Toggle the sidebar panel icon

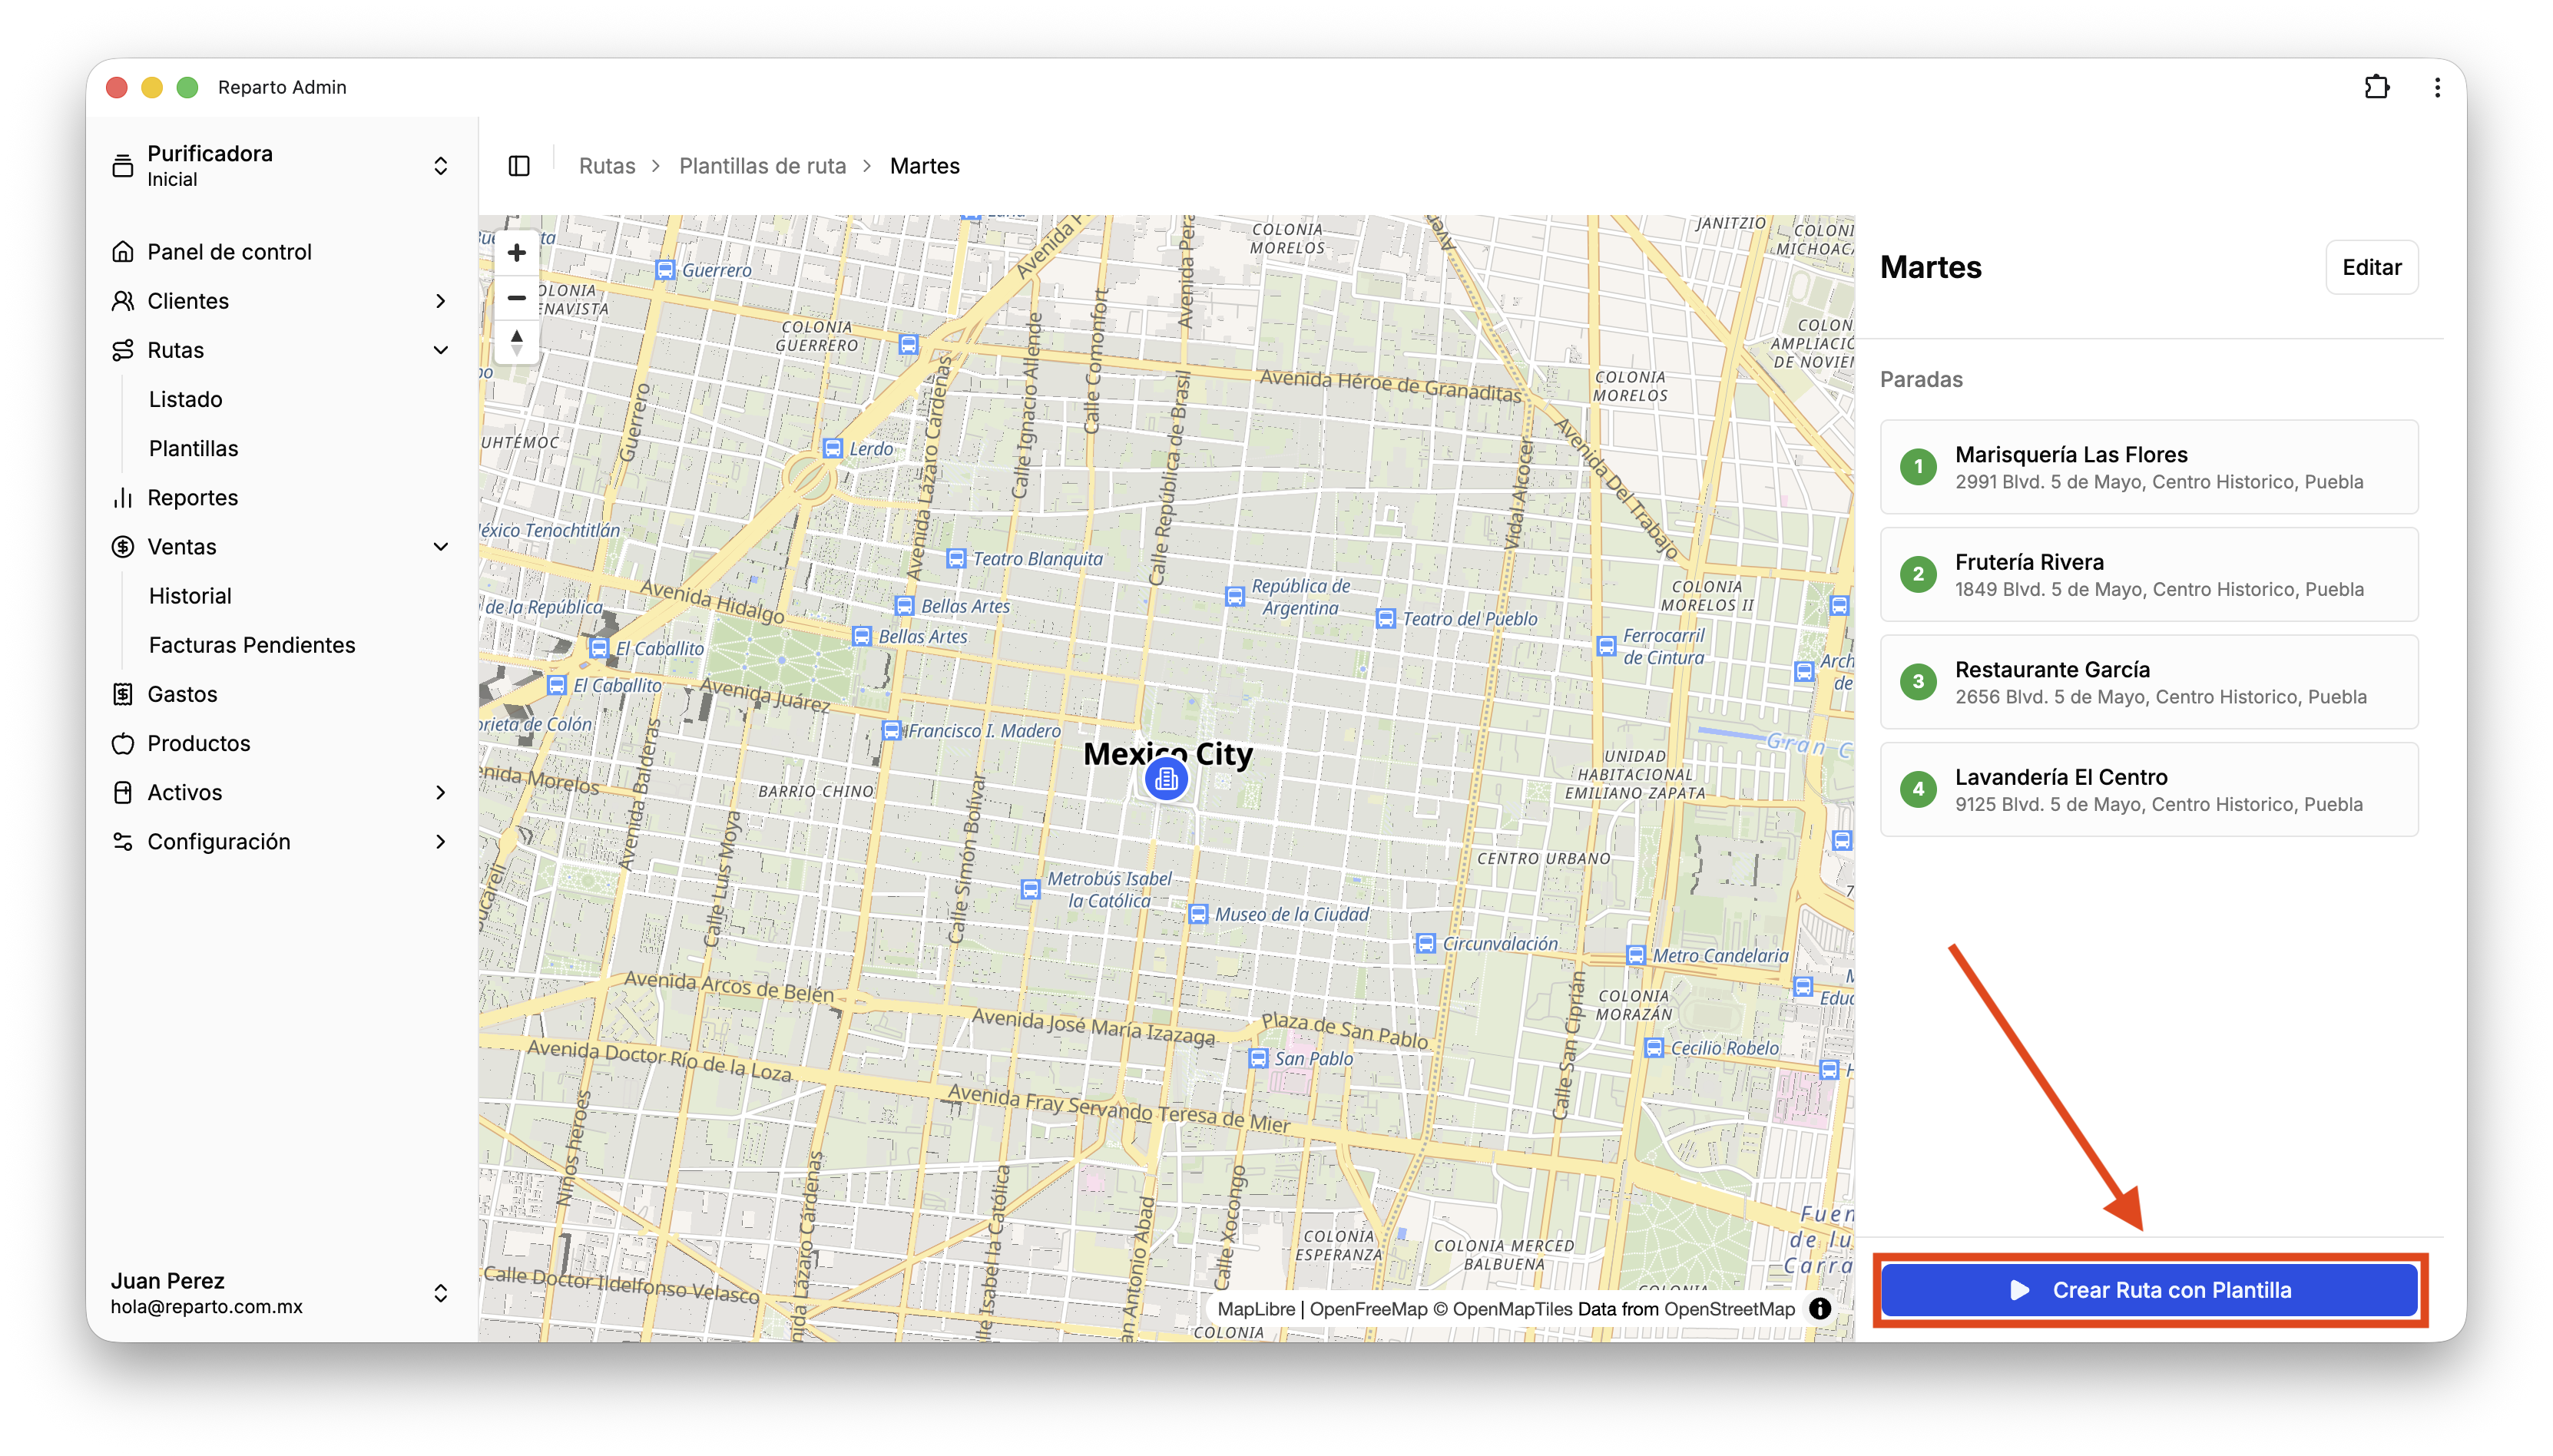519,166
